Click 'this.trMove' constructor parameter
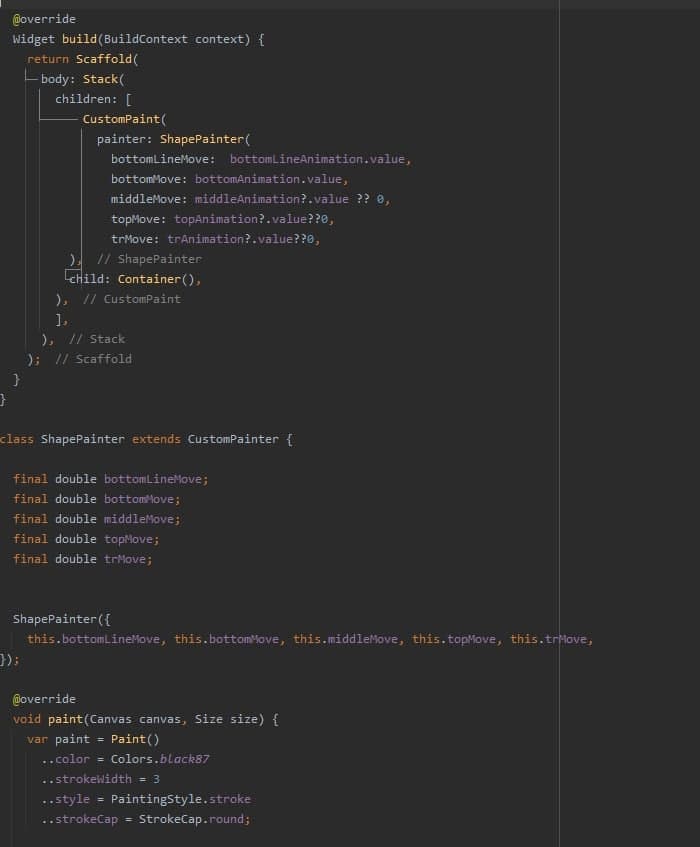 coord(549,638)
